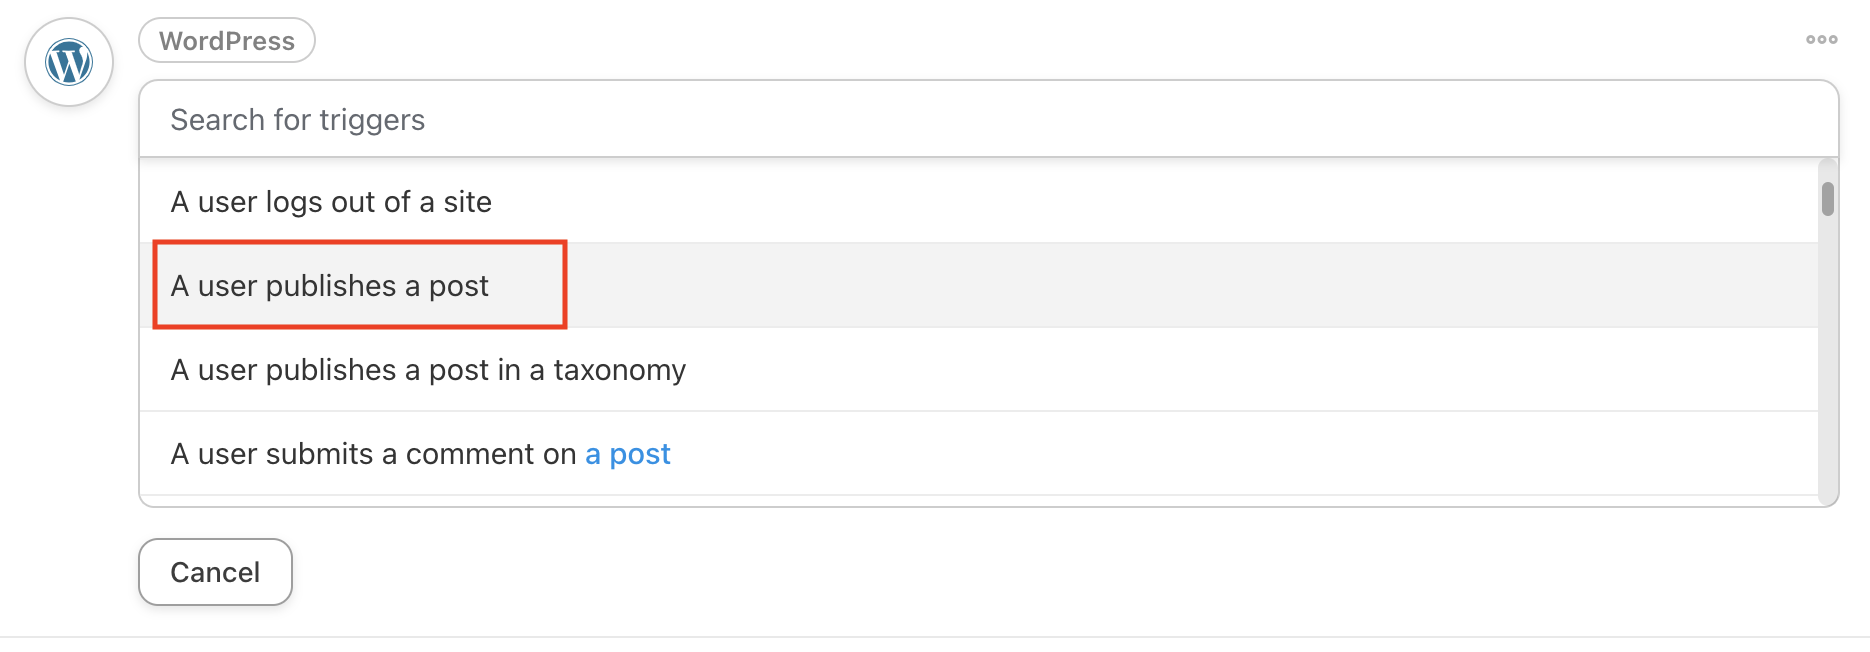
Task: Select the WordPress integration label
Action: 227,41
